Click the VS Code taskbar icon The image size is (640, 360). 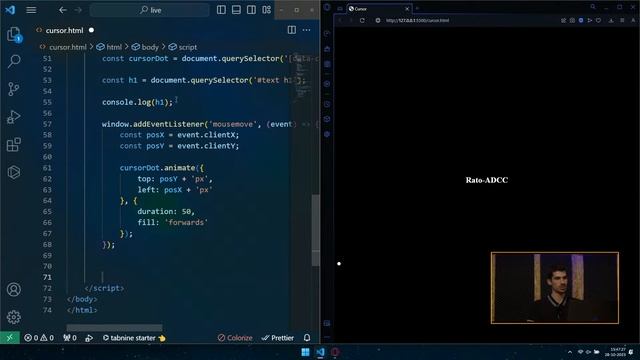[x=320, y=352]
